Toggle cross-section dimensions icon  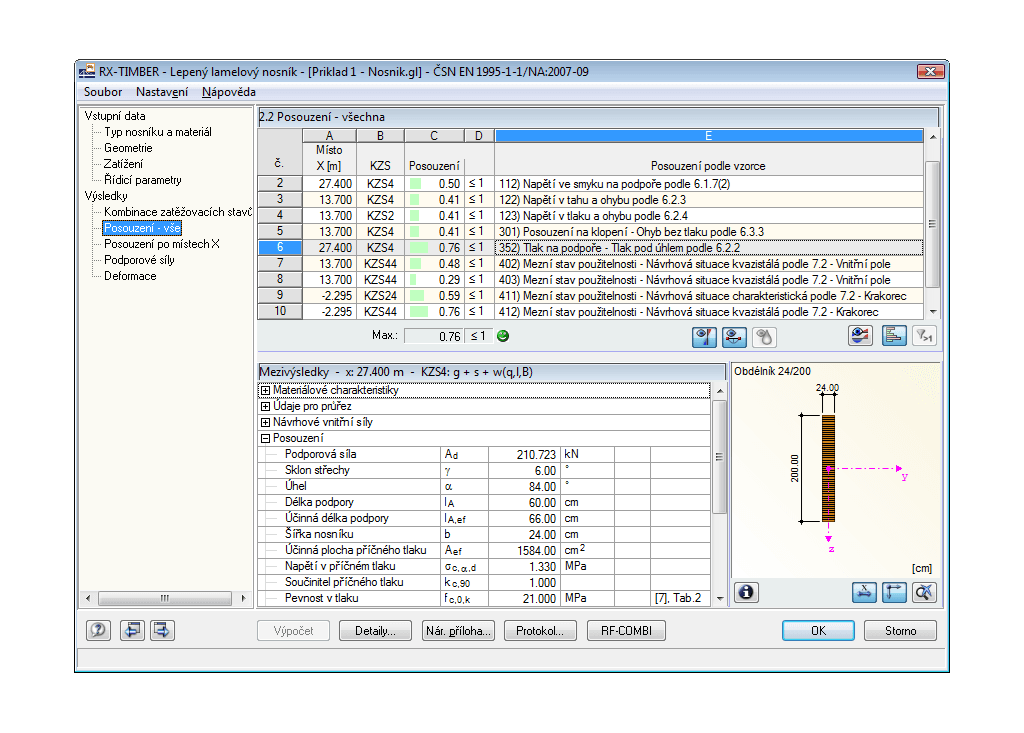coord(894,592)
